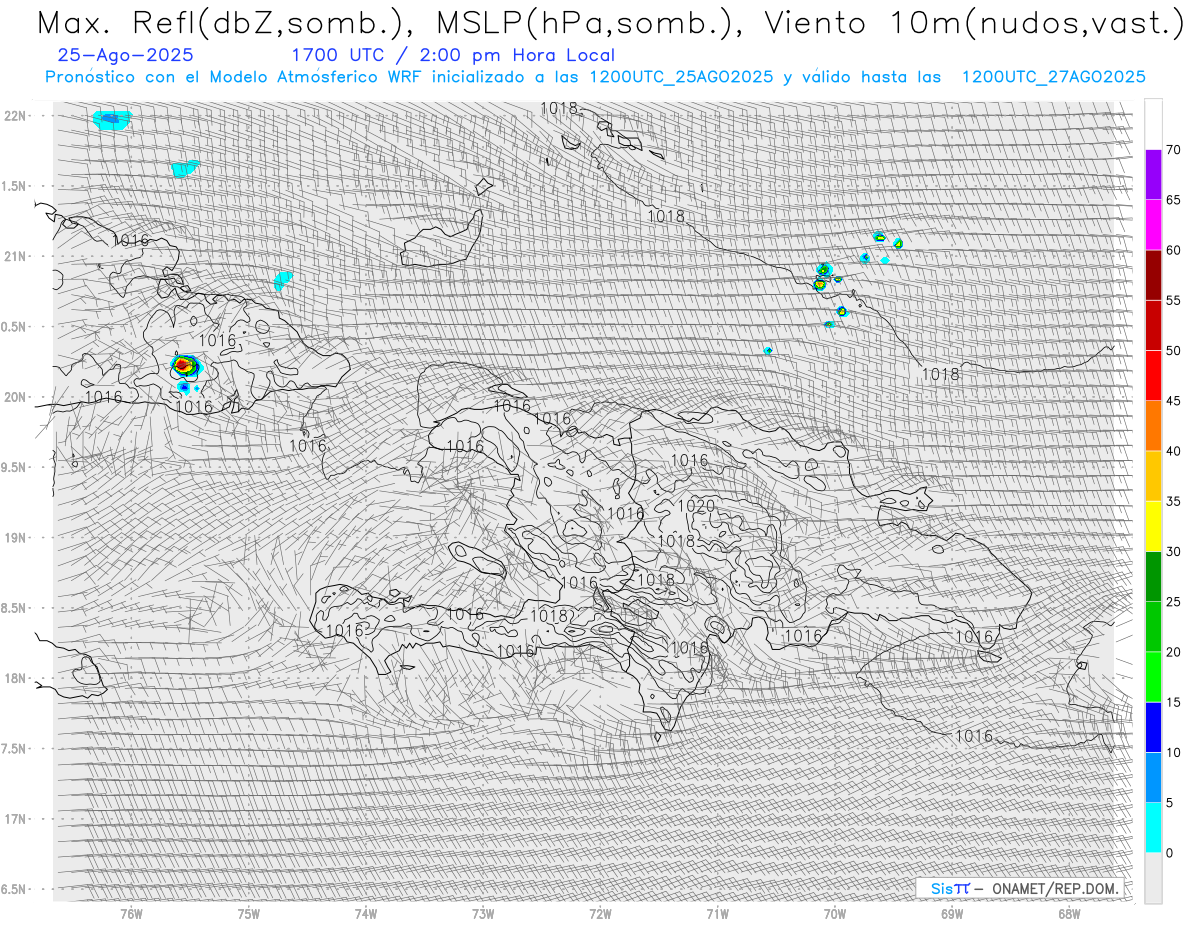Screen dimensions: 1200x927
Task: Click the '50' colorbar value label
Action: (x=1173, y=351)
